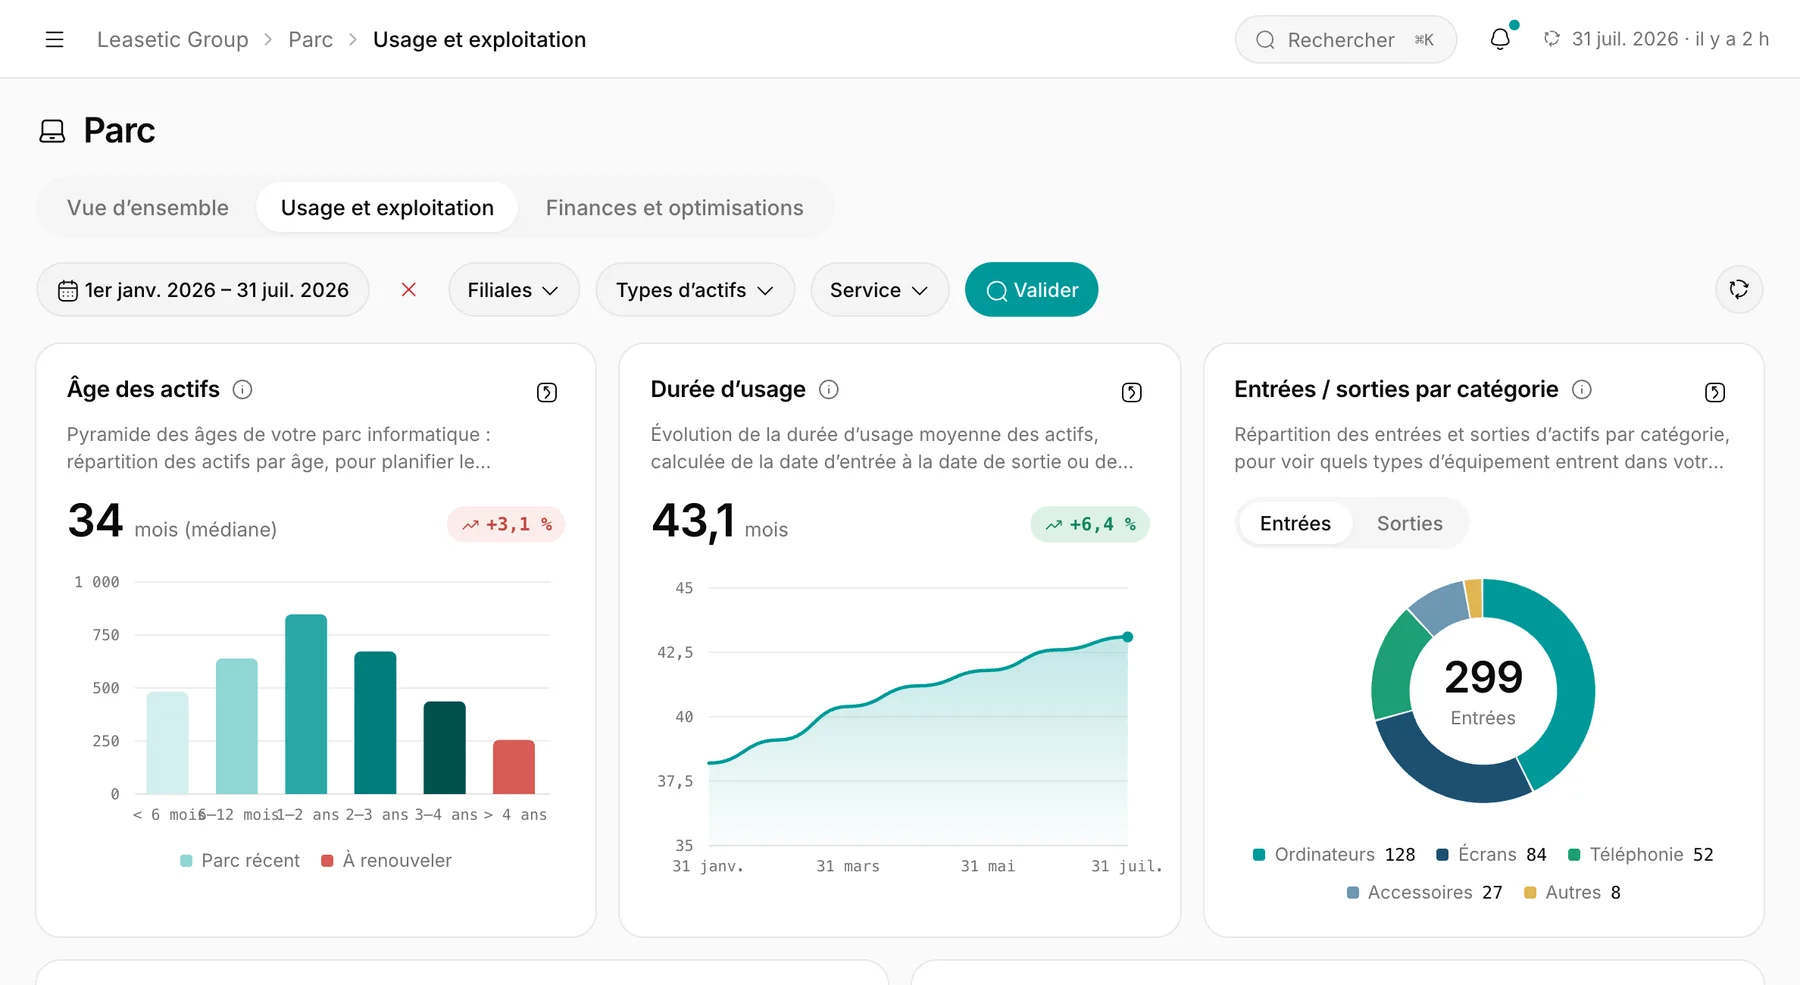Click the sync icon beside 31 juil. 2026

[x=1552, y=39]
